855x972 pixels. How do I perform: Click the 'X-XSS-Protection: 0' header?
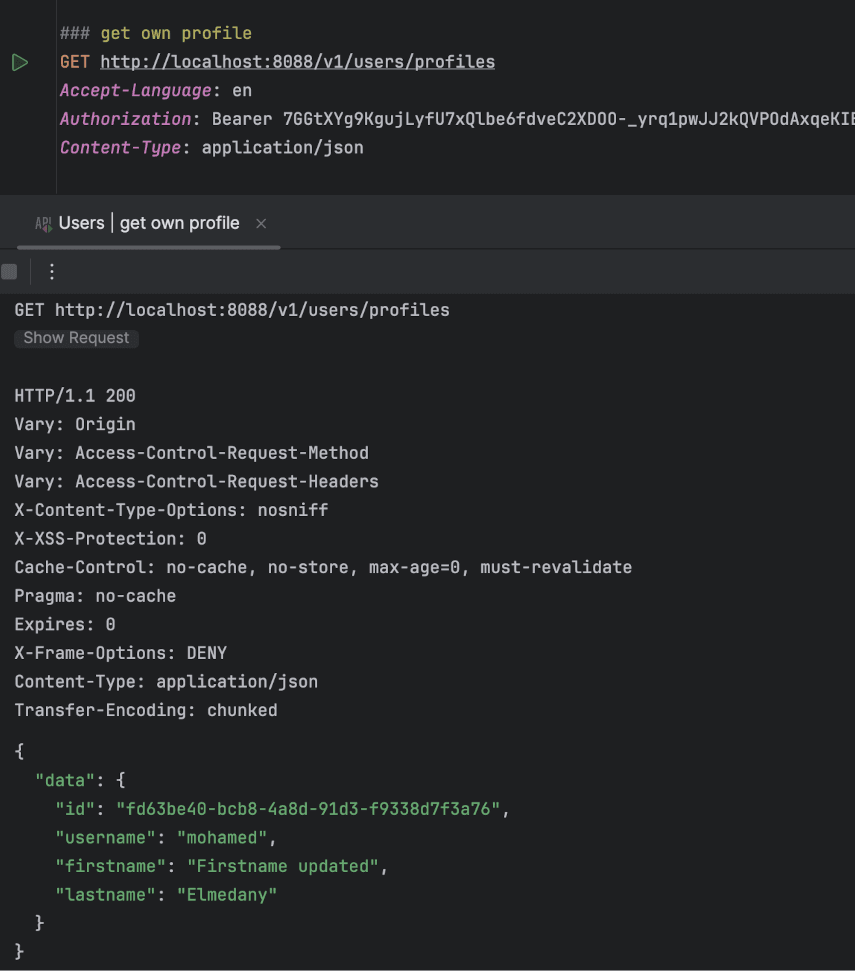click(x=110, y=538)
